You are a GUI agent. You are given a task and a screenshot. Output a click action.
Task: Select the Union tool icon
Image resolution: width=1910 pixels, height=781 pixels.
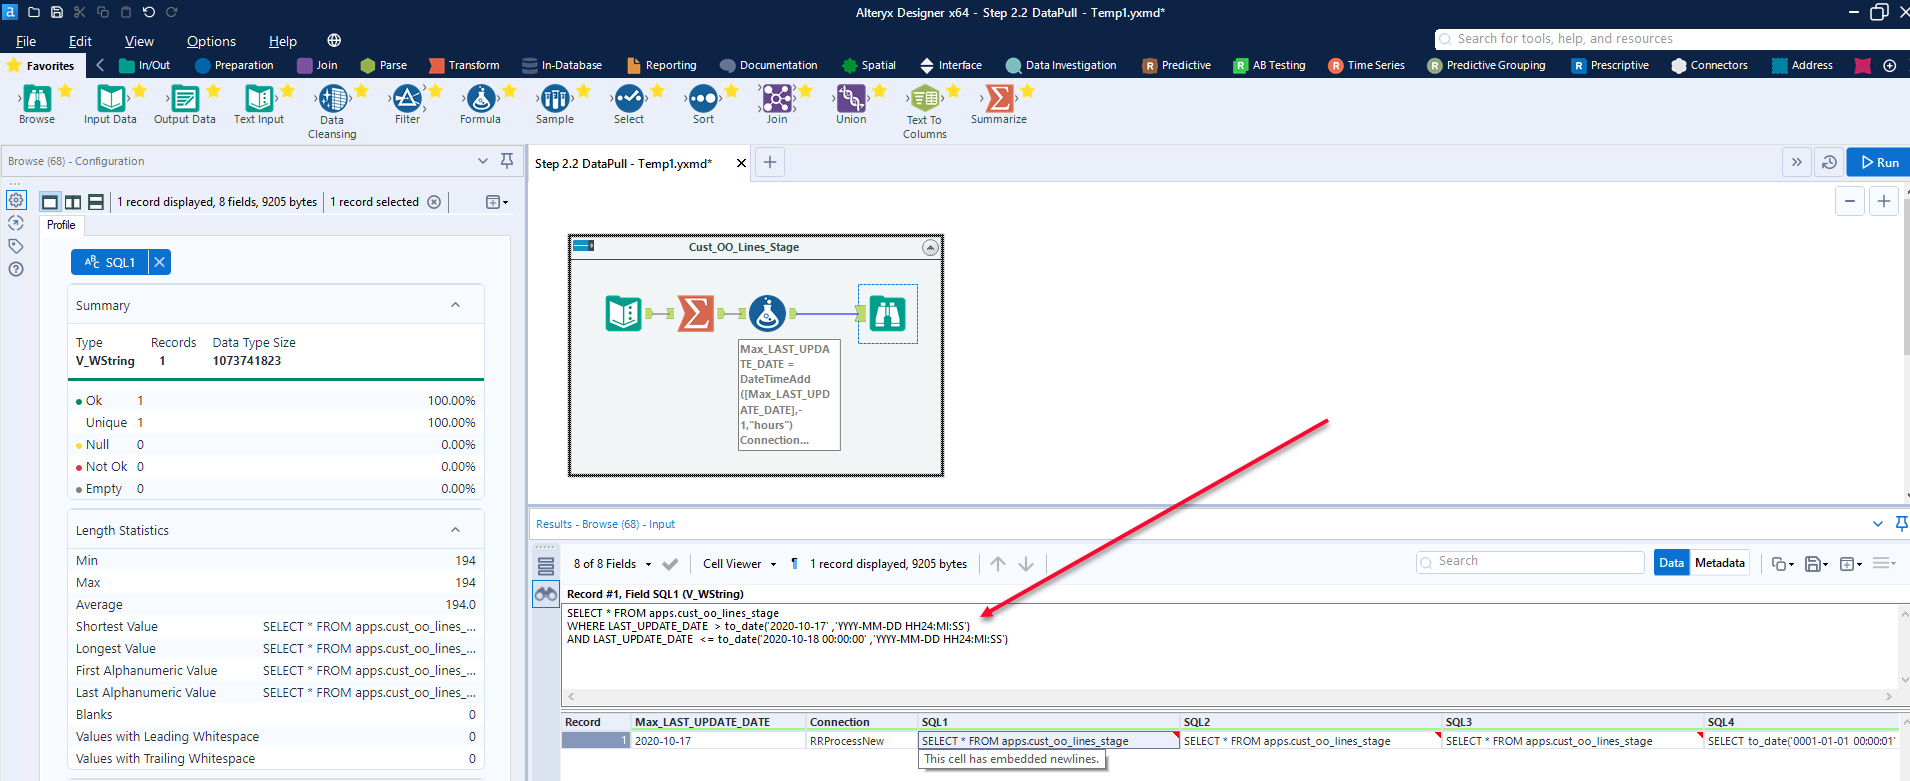tap(851, 99)
